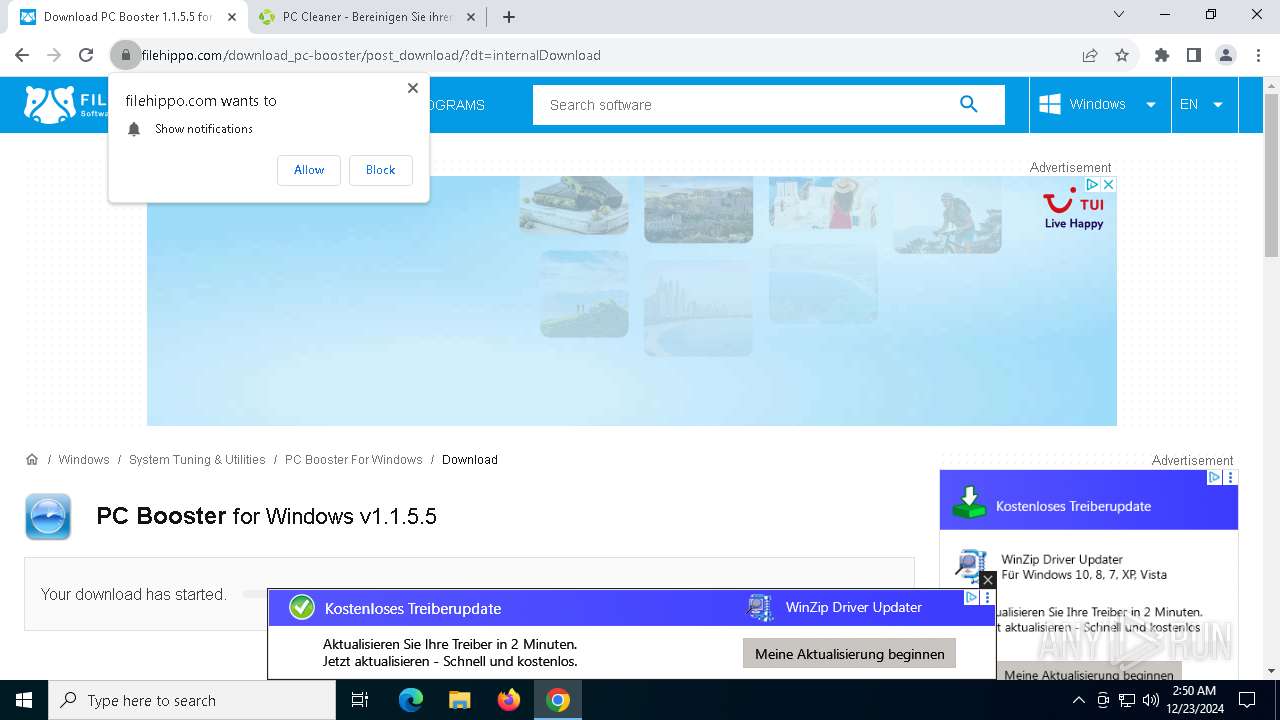This screenshot has width=1280, height=720.
Task: Toggle the Chrome side panel
Action: pyautogui.click(x=1193, y=55)
